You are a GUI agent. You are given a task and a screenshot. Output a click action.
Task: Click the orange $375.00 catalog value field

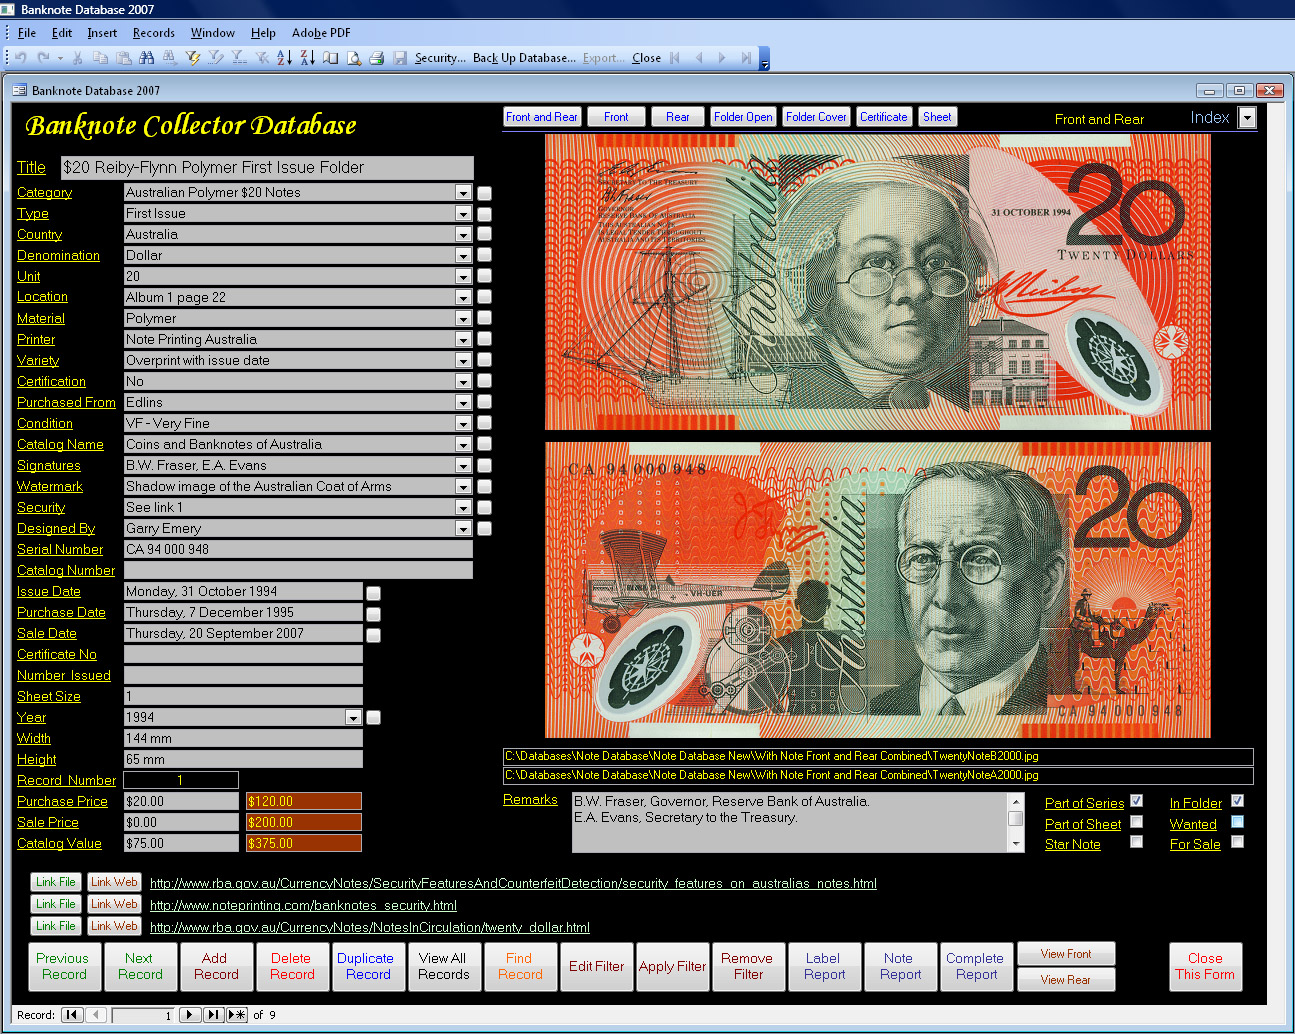point(304,843)
